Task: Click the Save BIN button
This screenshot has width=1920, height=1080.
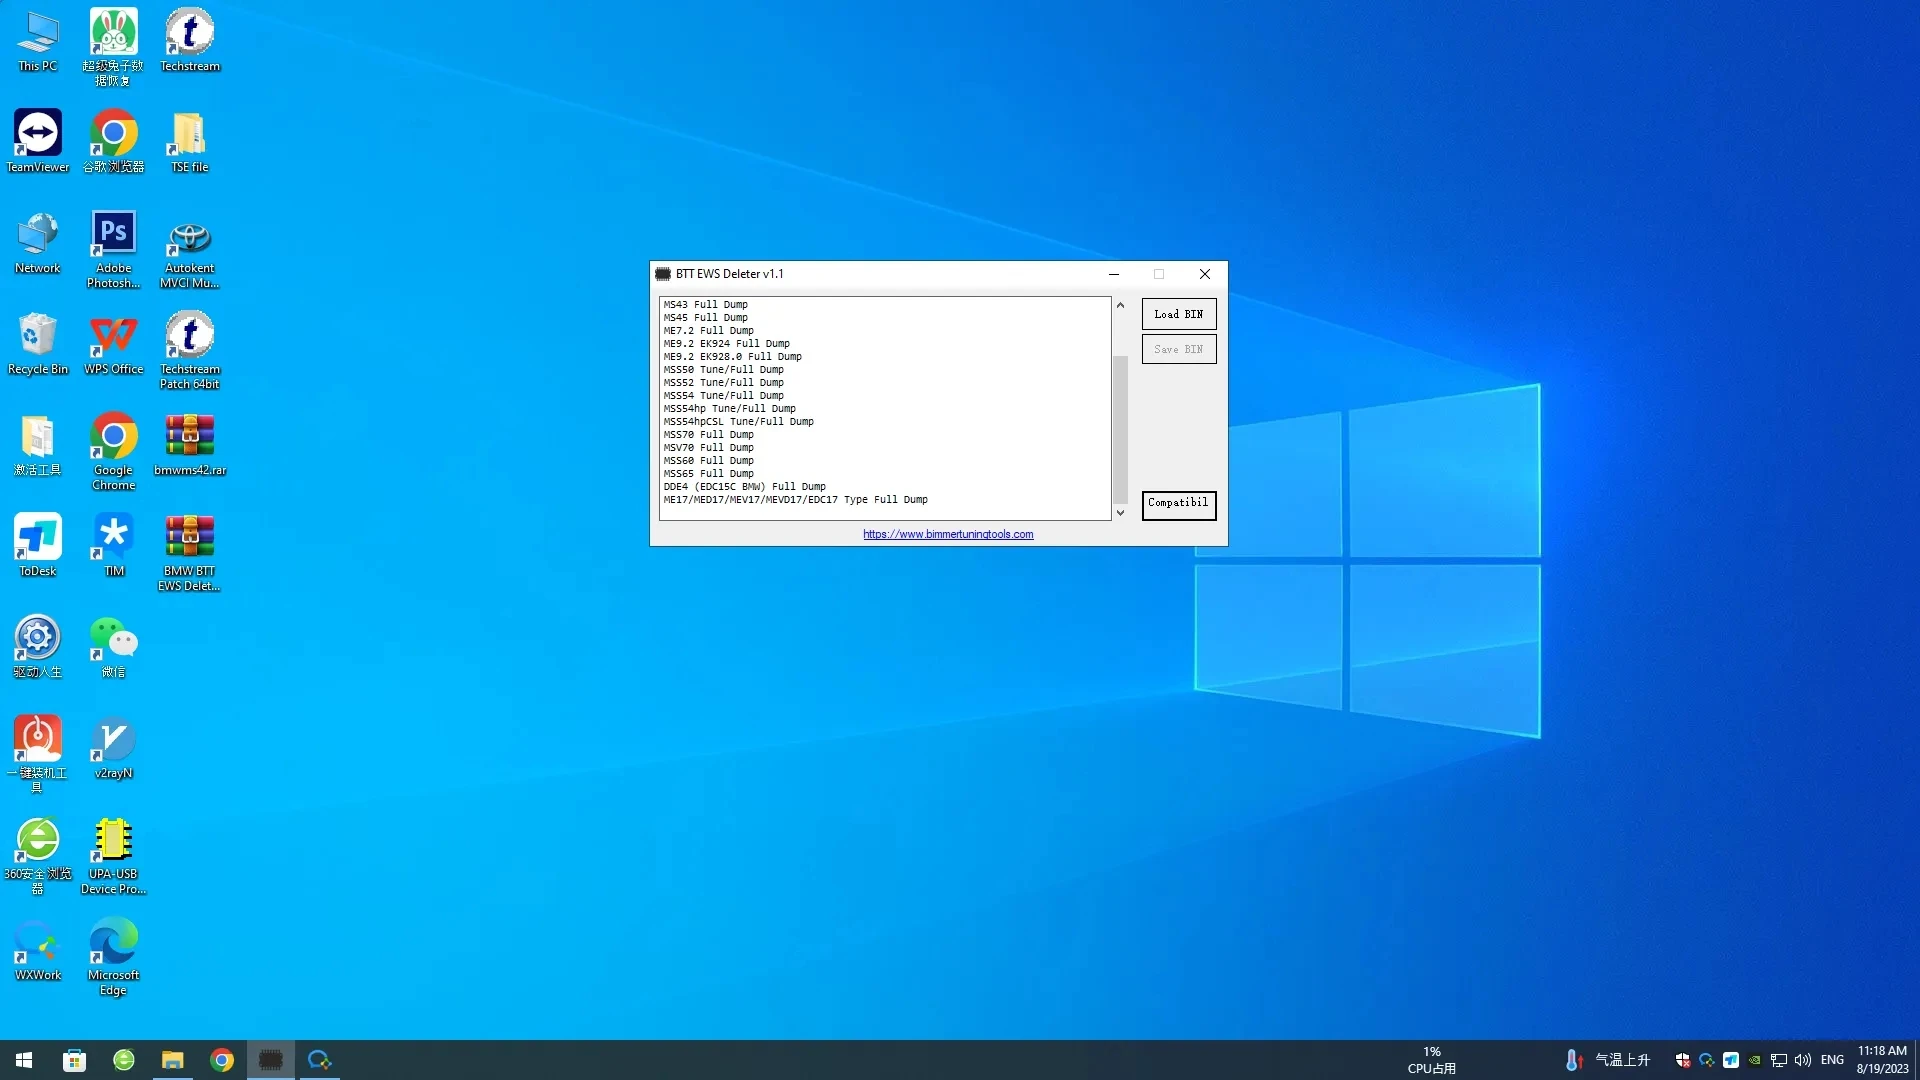Action: pos(1178,348)
